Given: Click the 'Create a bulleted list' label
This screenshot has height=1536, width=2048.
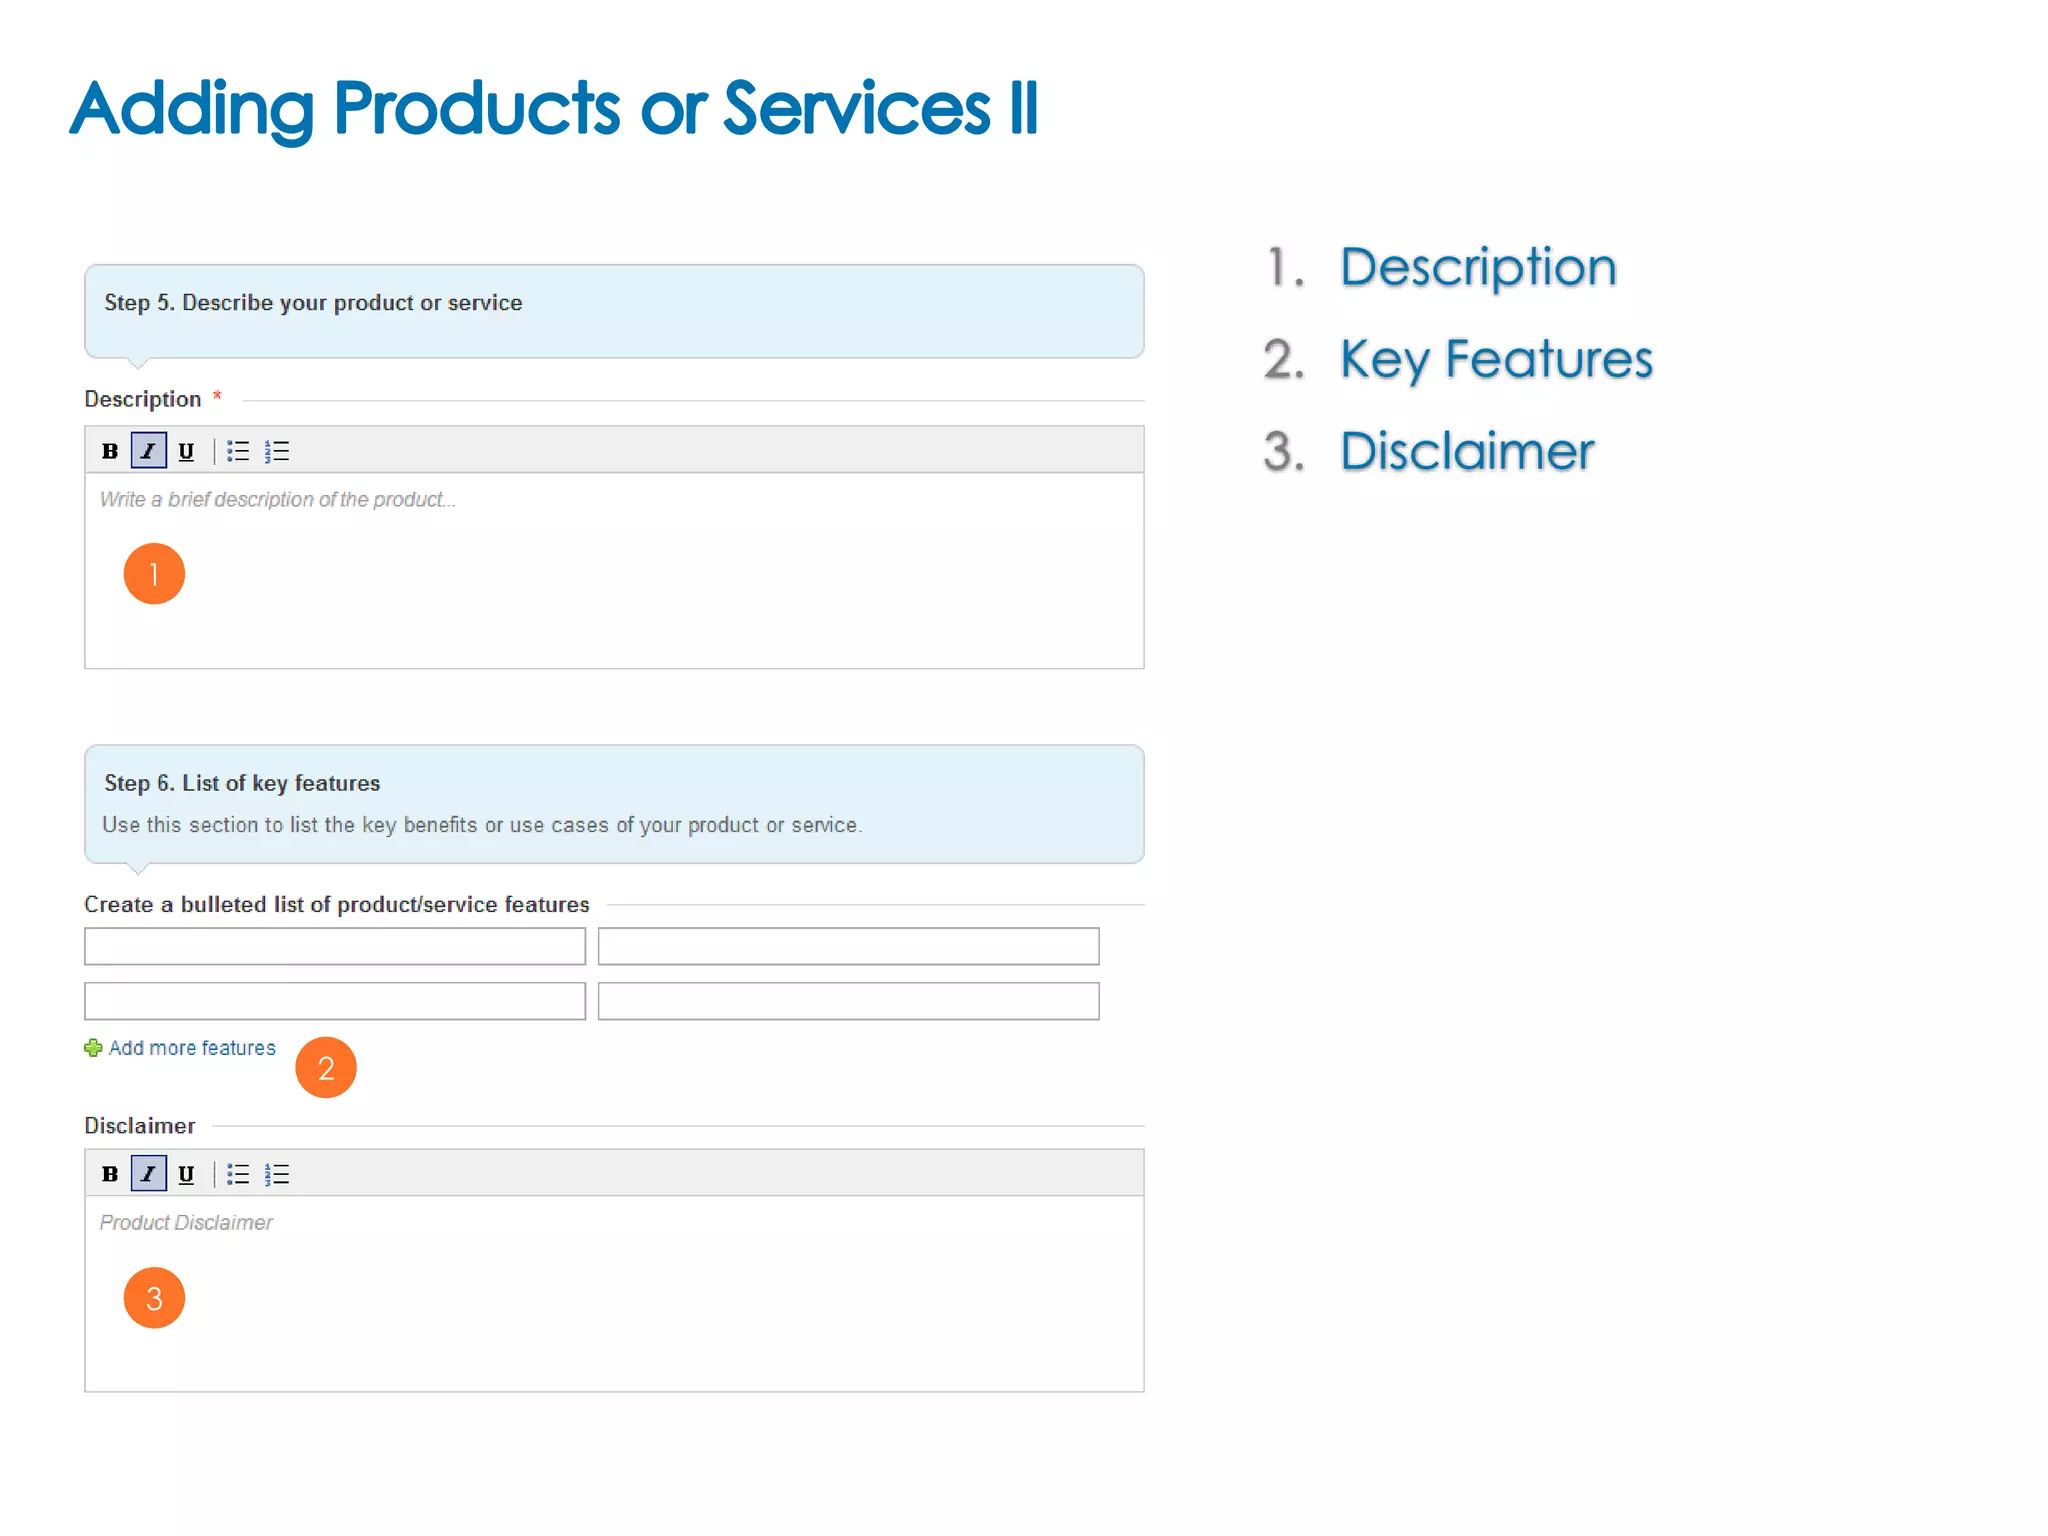Looking at the screenshot, I should pos(337,904).
